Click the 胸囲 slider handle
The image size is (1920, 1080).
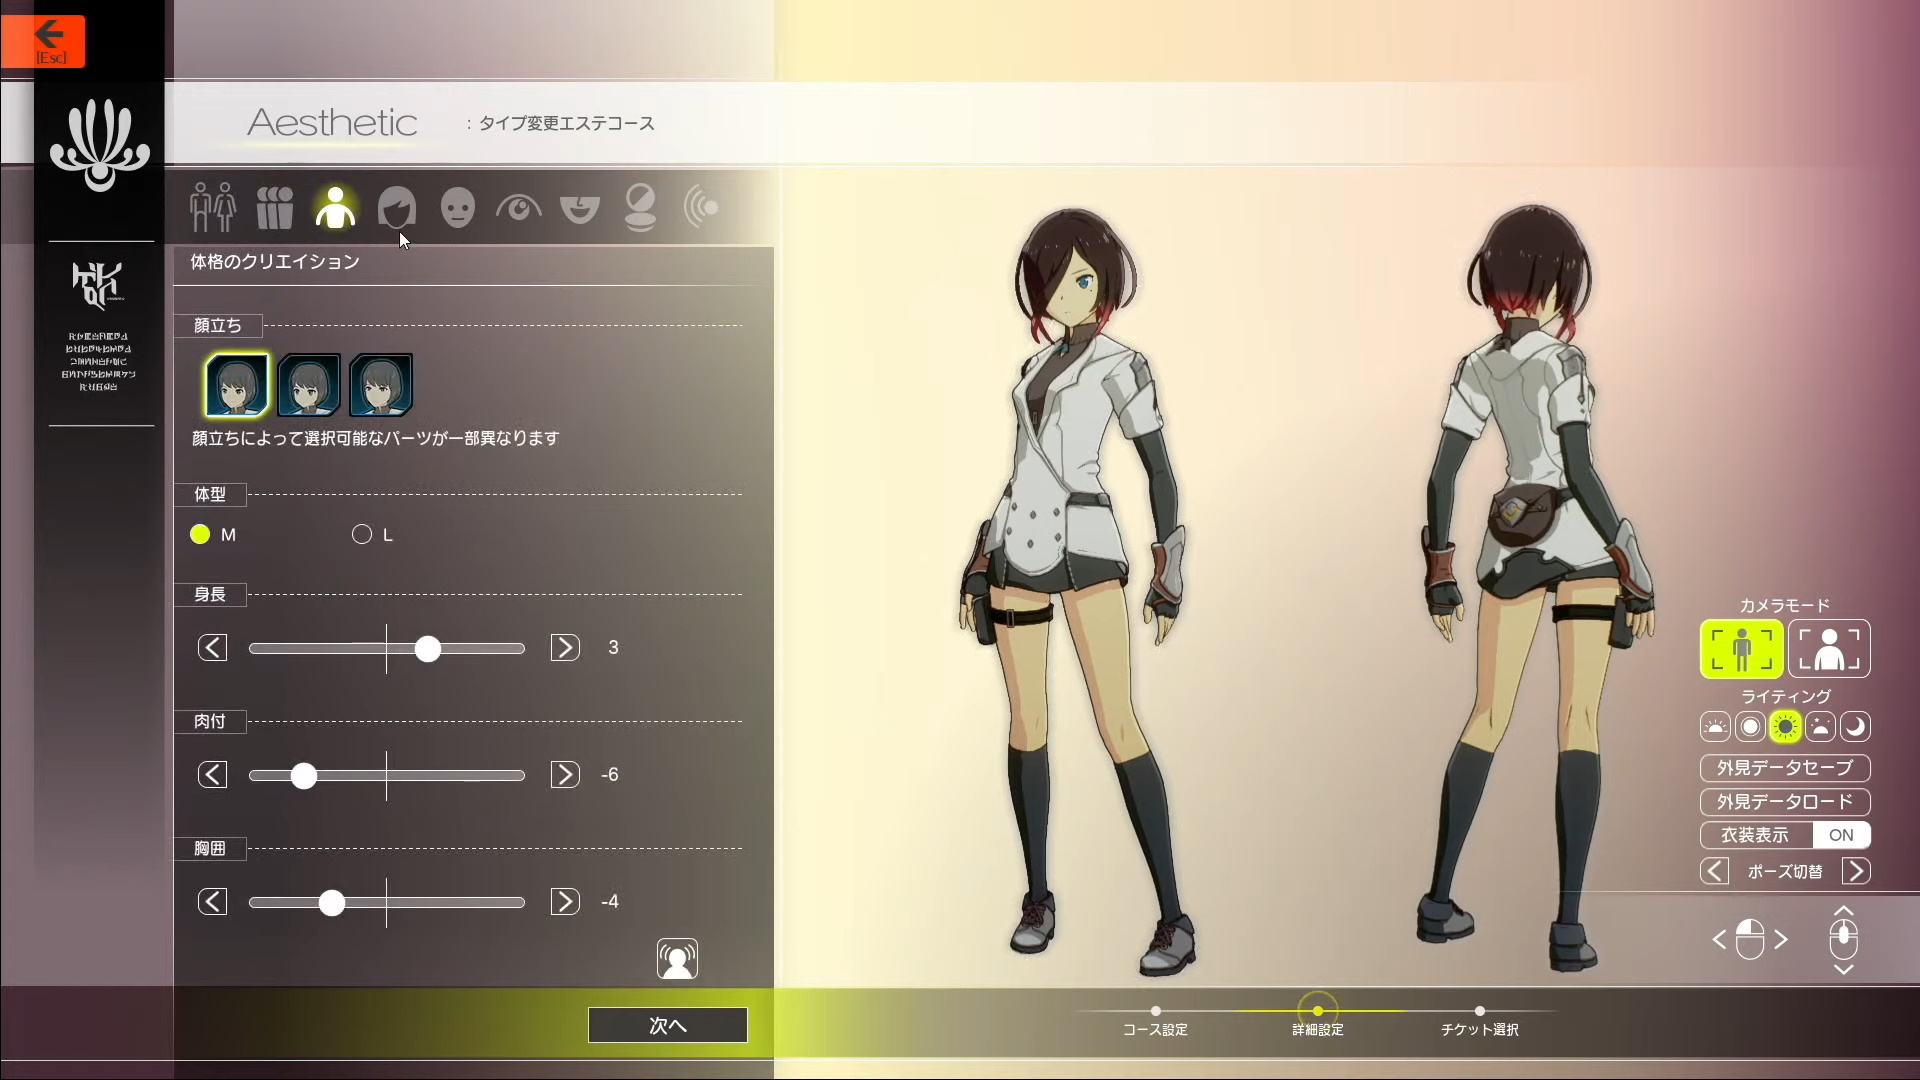332,903
